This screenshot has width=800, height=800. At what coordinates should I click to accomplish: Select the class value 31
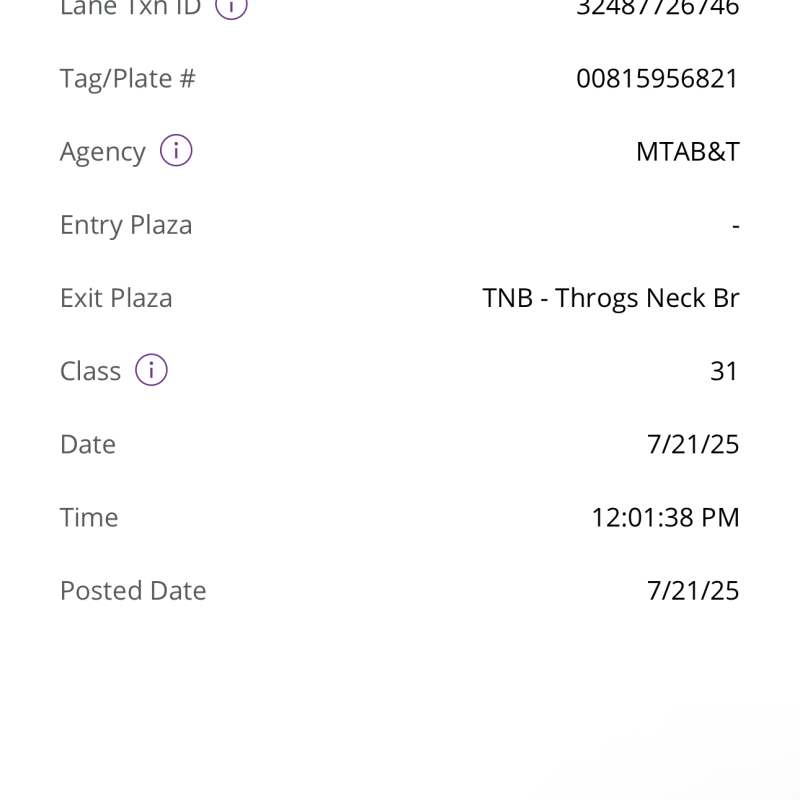pyautogui.click(x=724, y=371)
